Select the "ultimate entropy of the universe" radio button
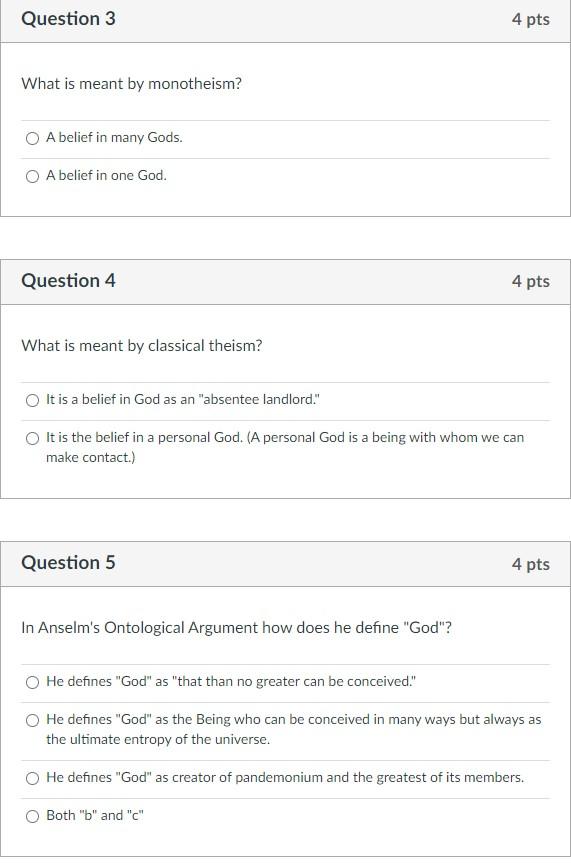 point(32,720)
